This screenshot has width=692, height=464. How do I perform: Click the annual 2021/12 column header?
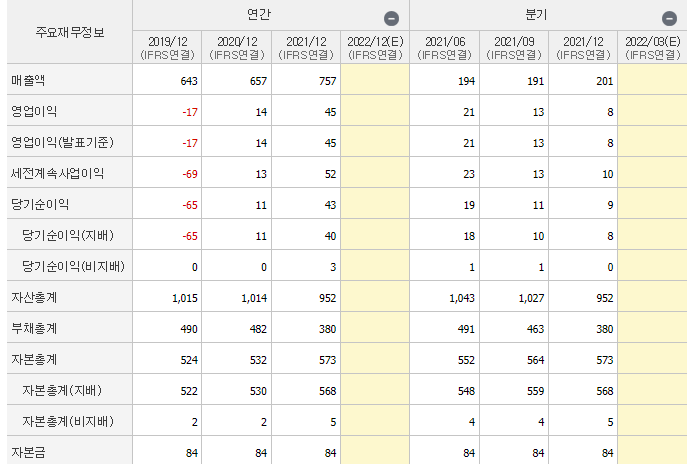coord(306,48)
